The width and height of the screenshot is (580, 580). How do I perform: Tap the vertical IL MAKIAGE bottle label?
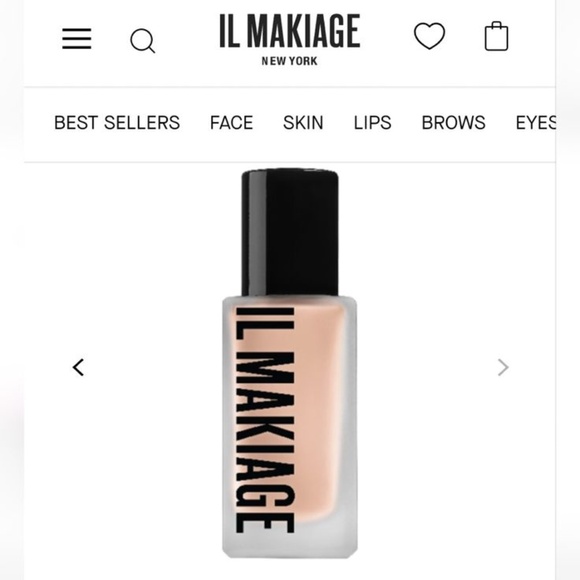[x=264, y=420]
